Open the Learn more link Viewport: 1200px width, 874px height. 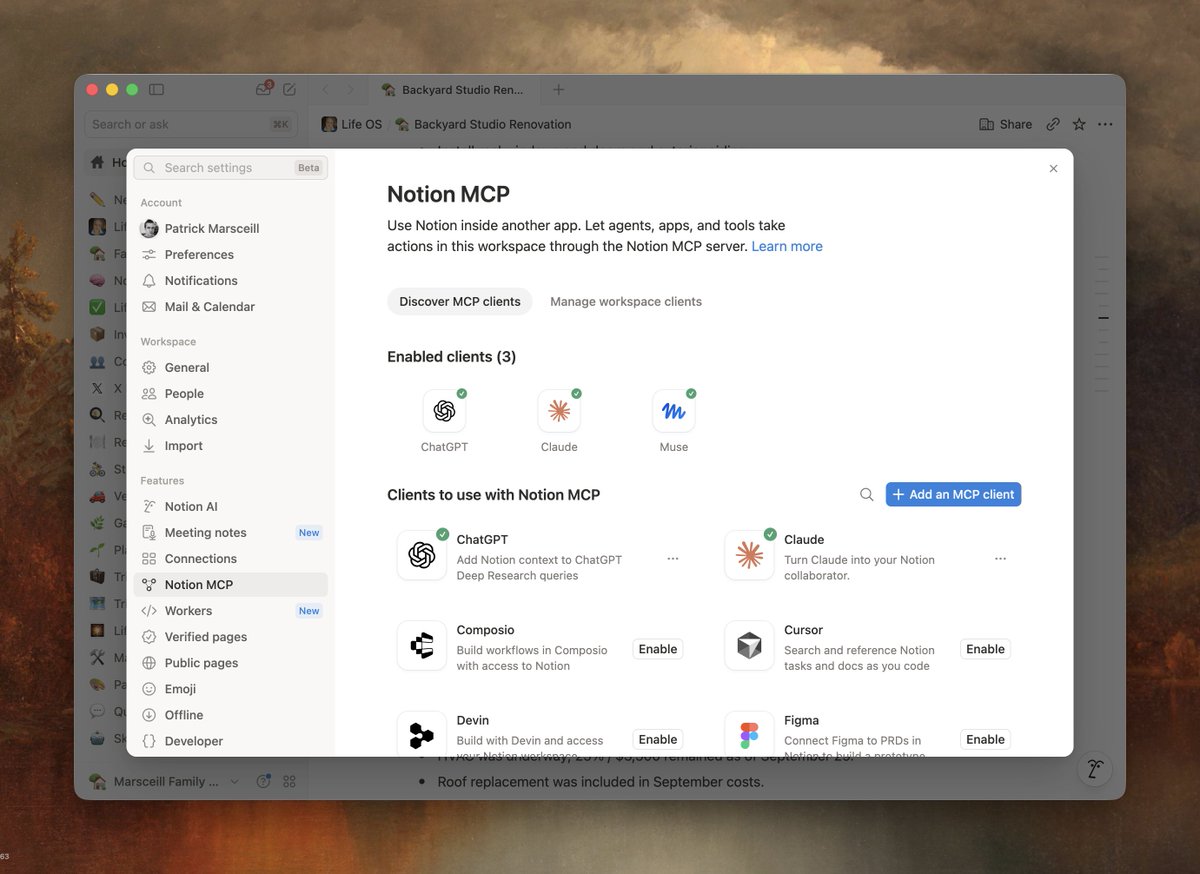click(x=787, y=246)
